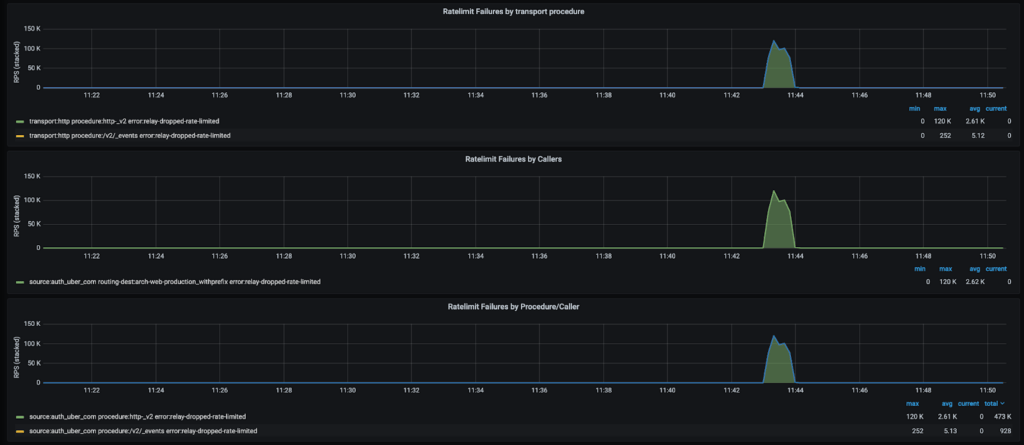Sort Callers legend by avg column

click(973, 269)
